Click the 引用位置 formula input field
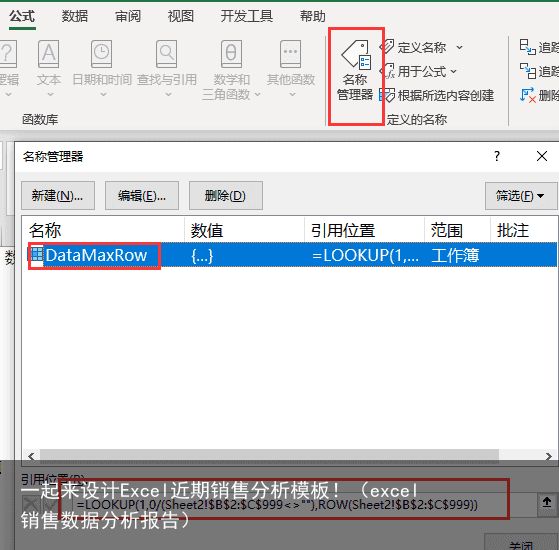Image resolution: width=559 pixels, height=550 pixels. pyautogui.click(x=304, y=504)
